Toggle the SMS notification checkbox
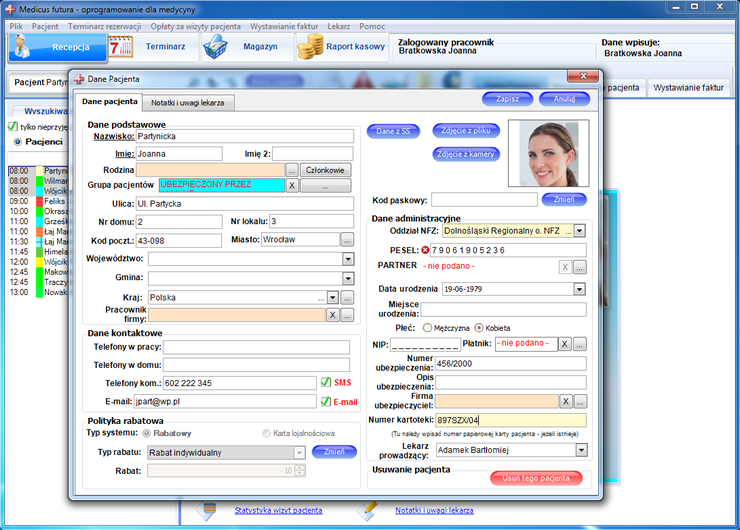740x530 pixels. [x=326, y=383]
